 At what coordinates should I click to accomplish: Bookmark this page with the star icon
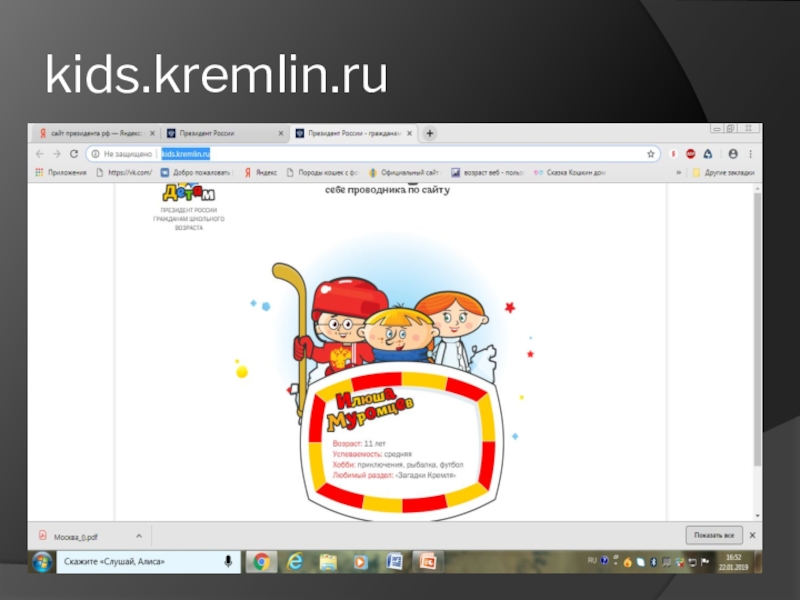coord(651,154)
